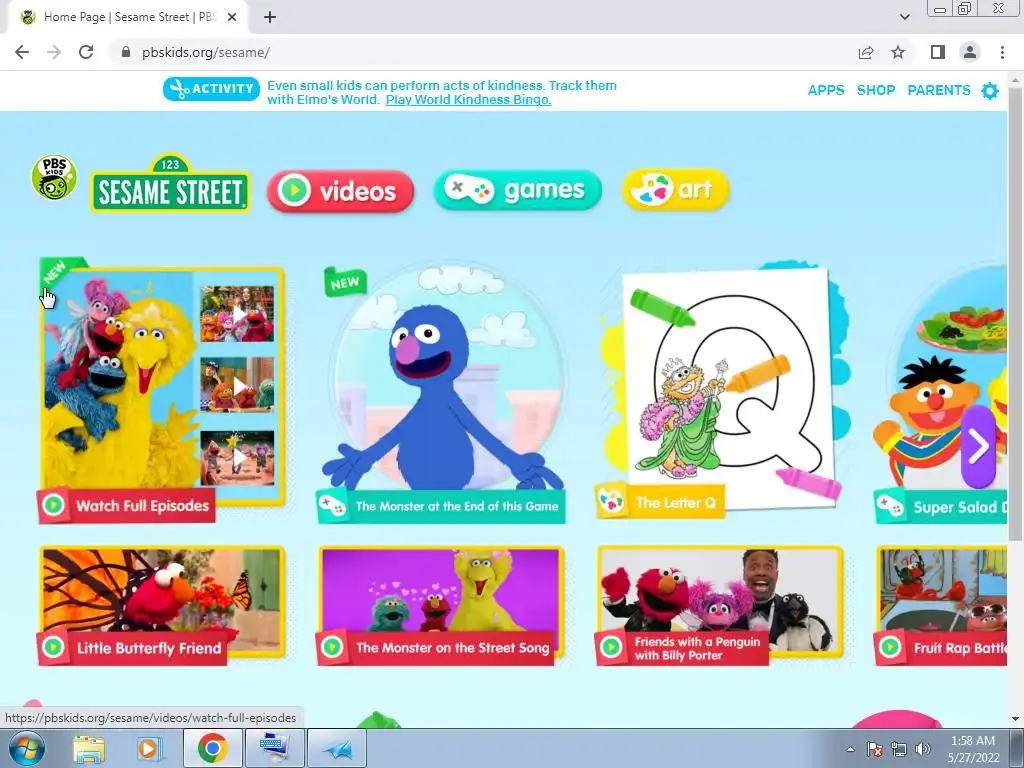
Task: Click the first small episode preview thumbnail
Action: tap(237, 314)
